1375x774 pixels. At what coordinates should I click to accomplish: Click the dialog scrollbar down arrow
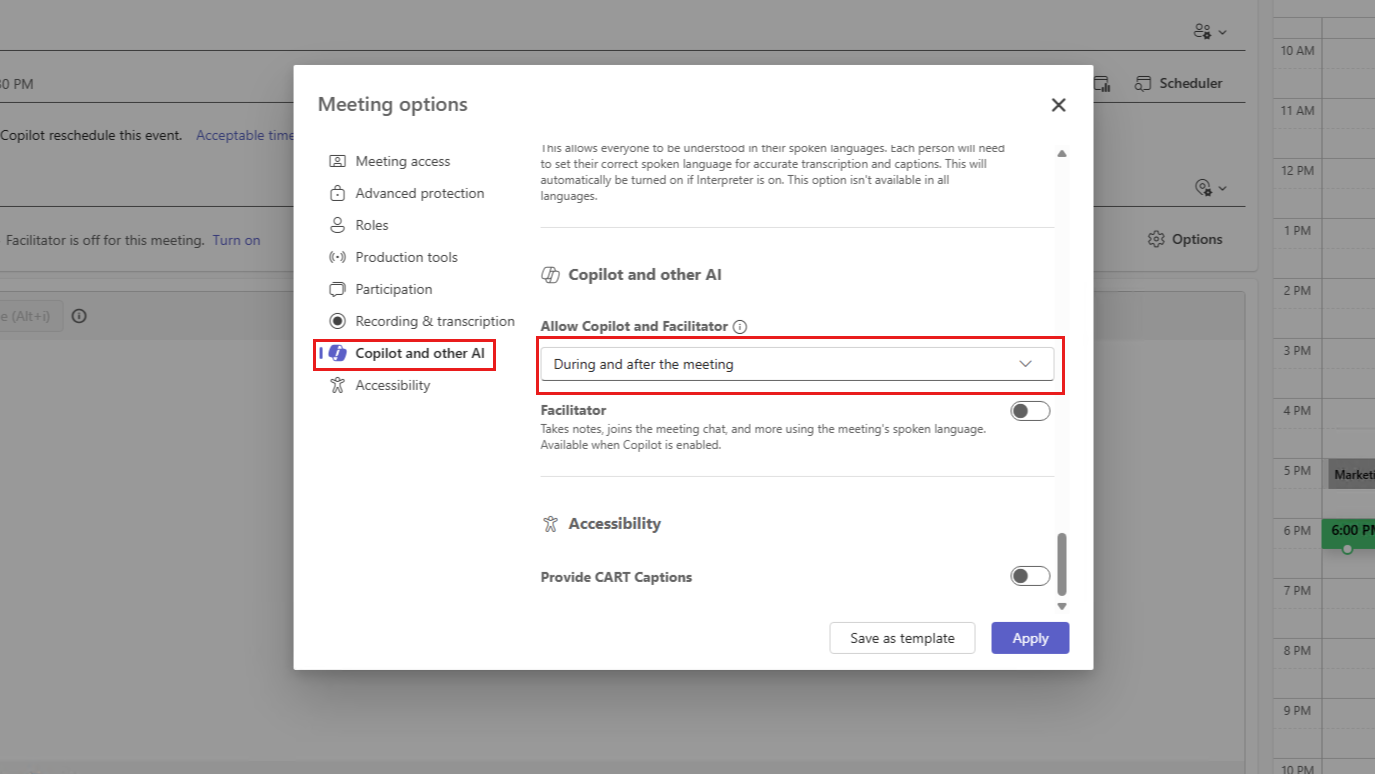(x=1062, y=606)
